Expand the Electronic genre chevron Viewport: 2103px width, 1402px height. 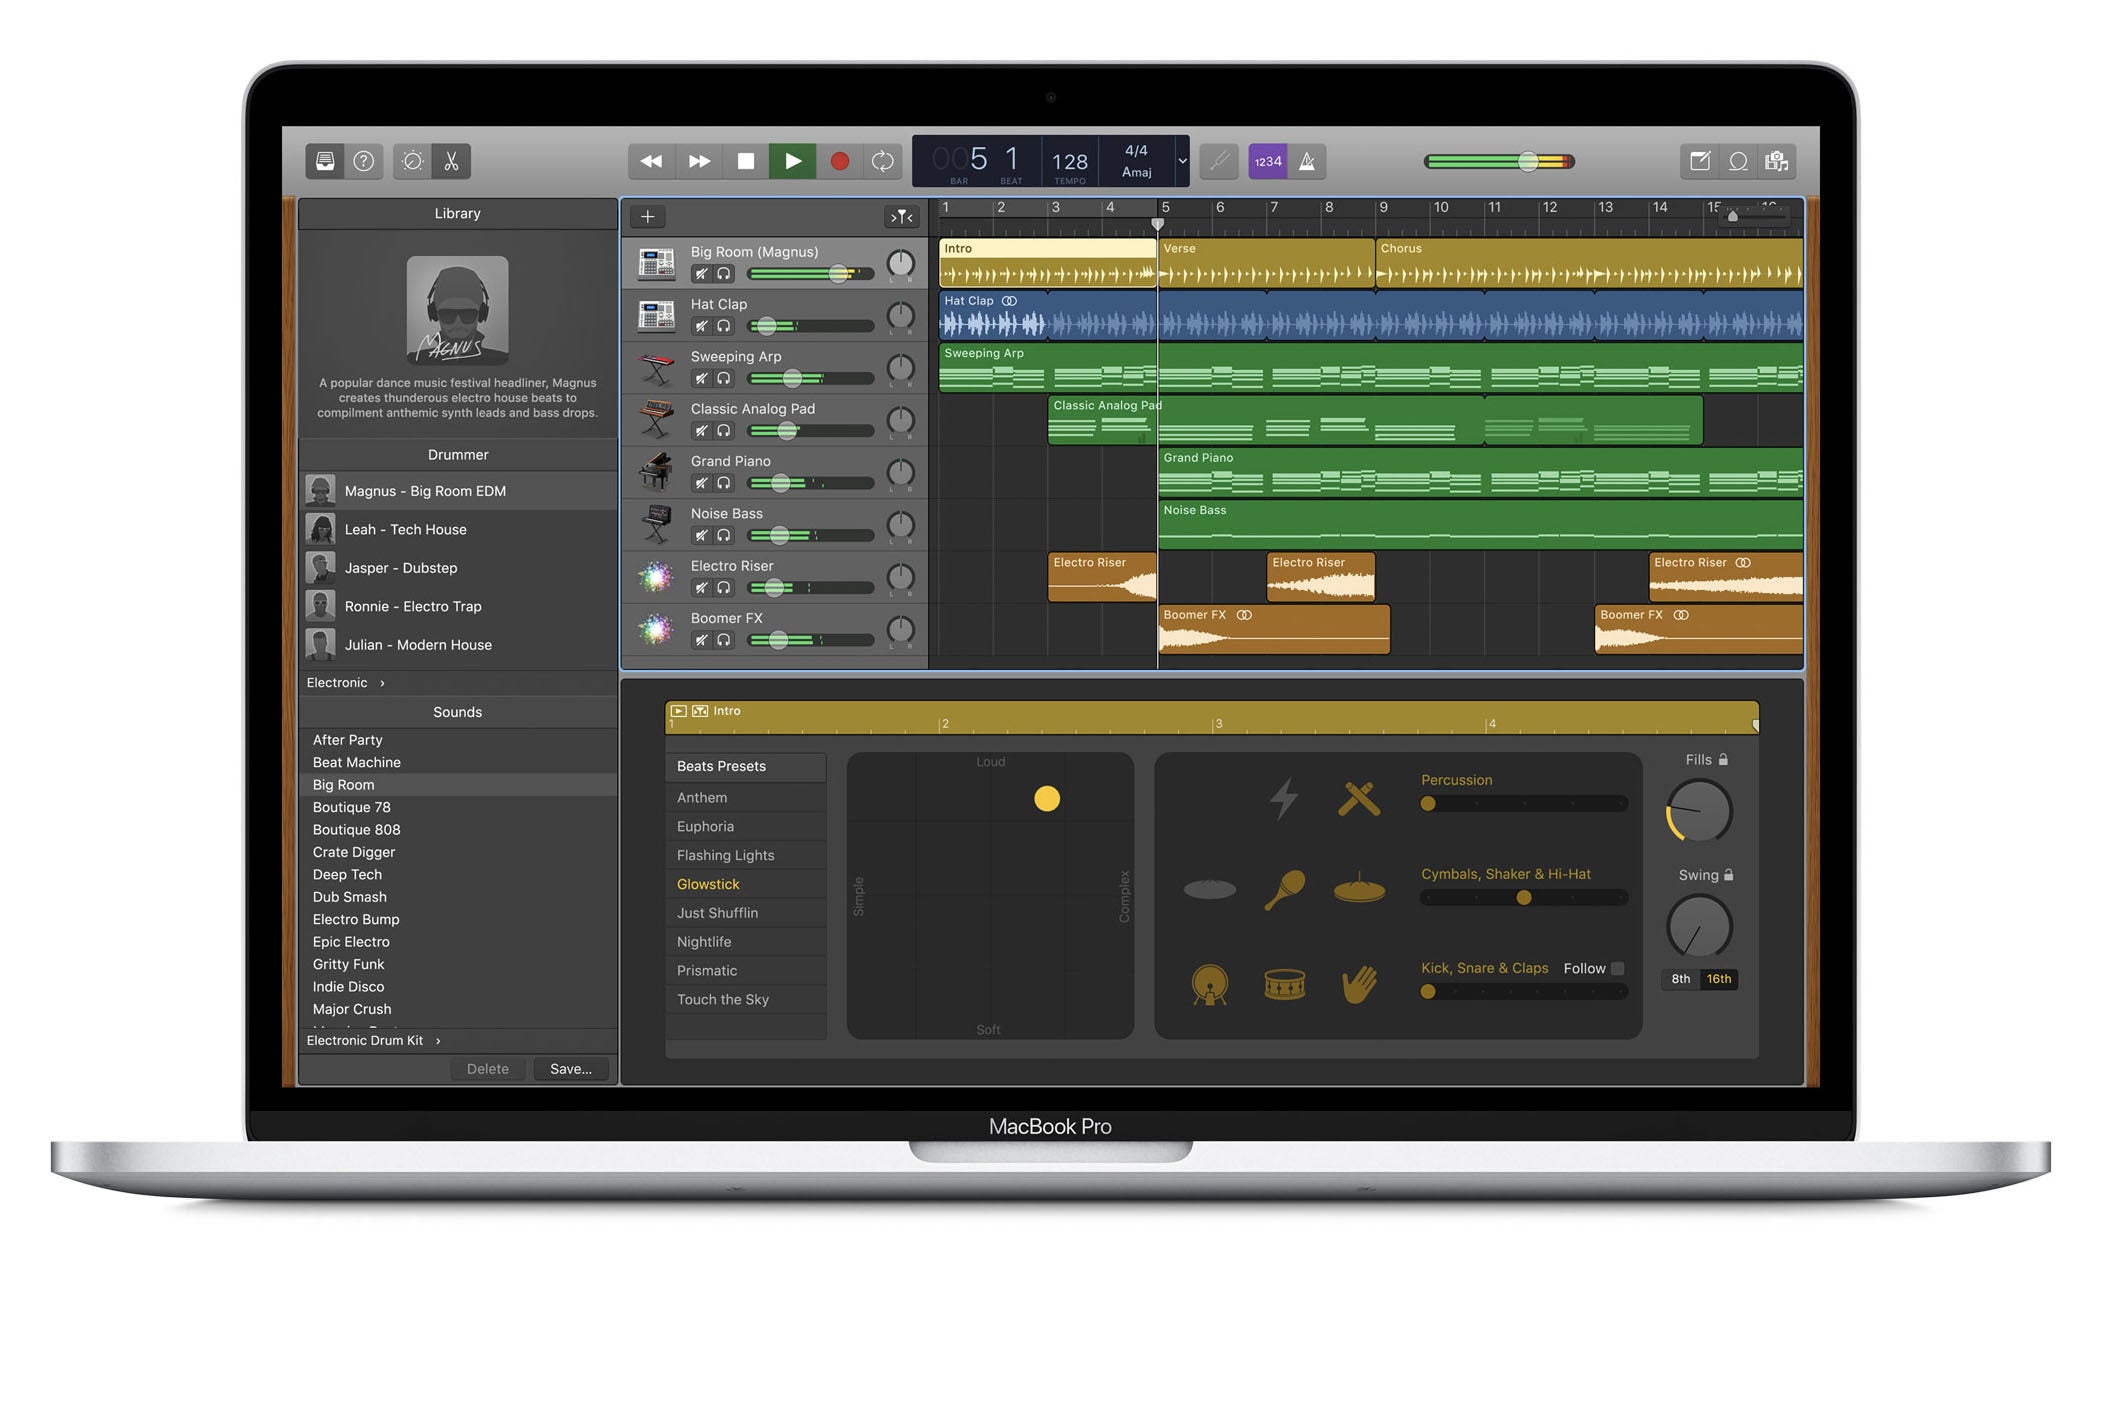pos(382,683)
